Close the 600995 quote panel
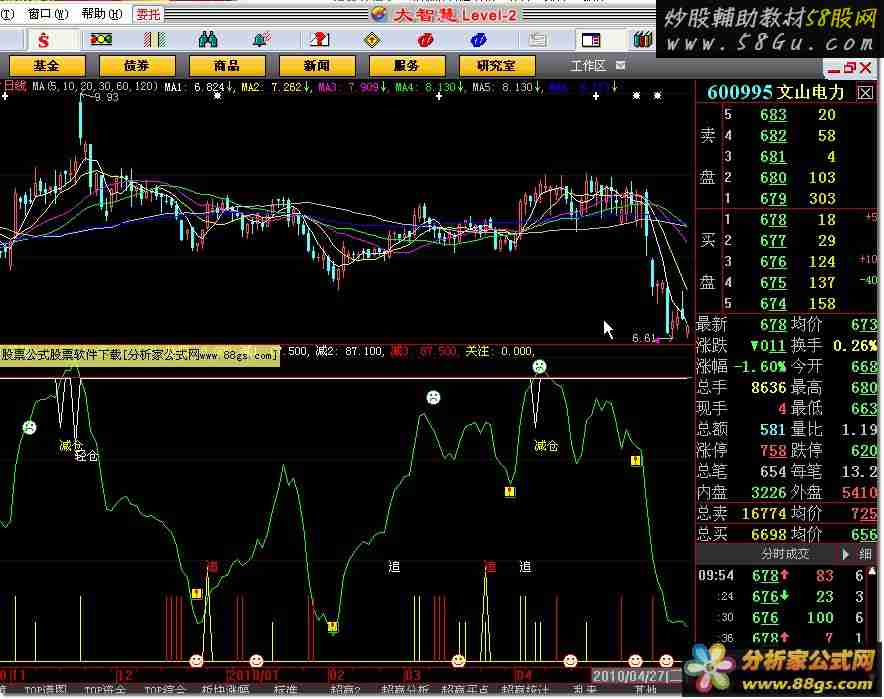Image resolution: width=884 pixels, height=699 pixels. coord(865,92)
